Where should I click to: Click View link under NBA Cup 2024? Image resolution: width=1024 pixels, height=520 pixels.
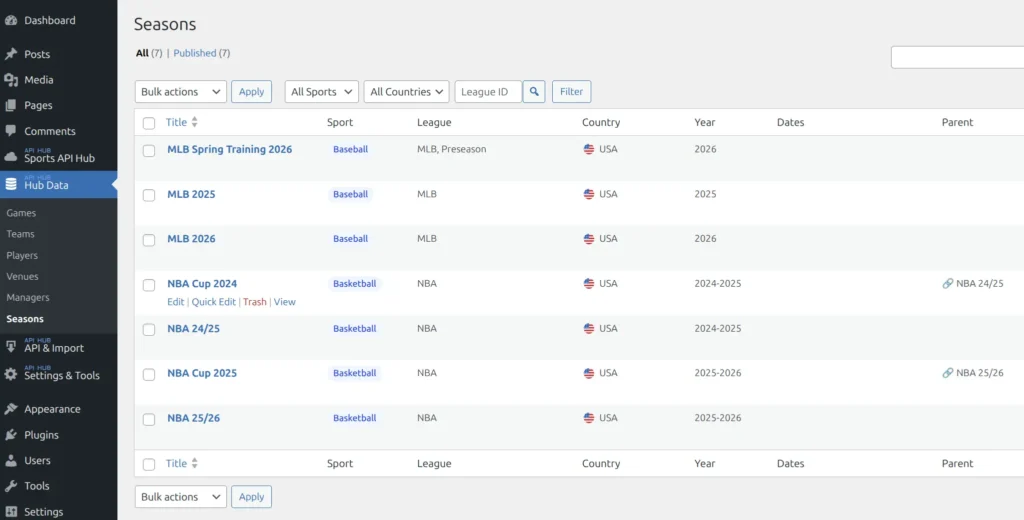[285, 302]
